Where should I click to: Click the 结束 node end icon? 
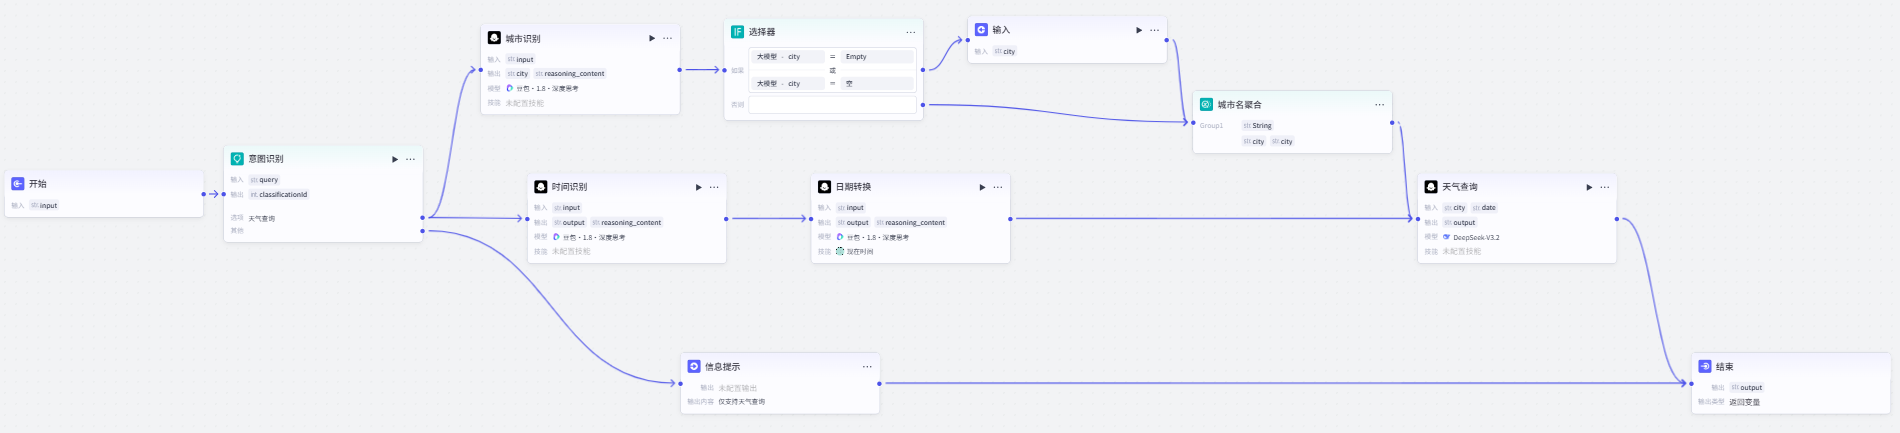tap(1705, 367)
